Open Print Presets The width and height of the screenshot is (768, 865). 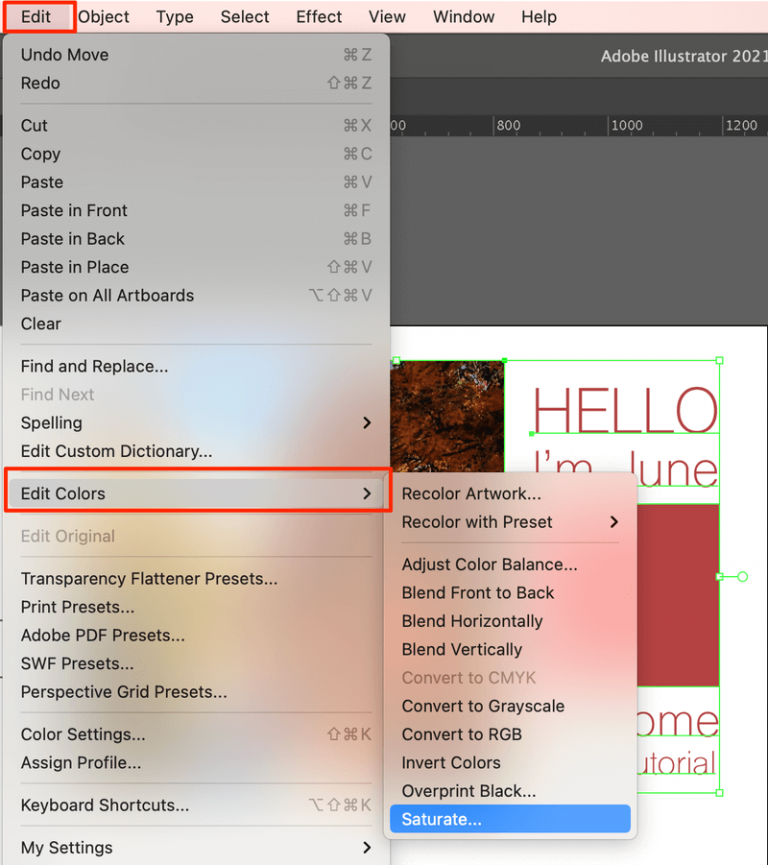click(x=196, y=607)
